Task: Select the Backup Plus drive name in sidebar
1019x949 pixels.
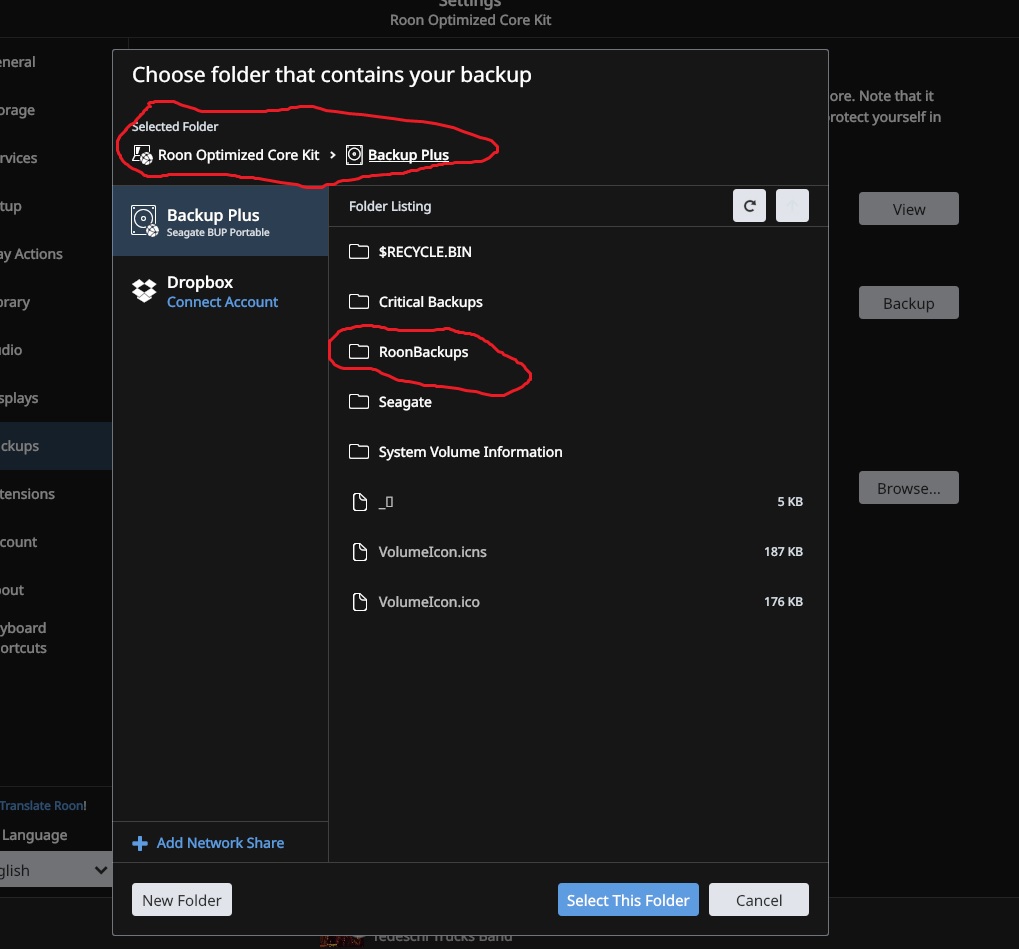Action: (213, 215)
